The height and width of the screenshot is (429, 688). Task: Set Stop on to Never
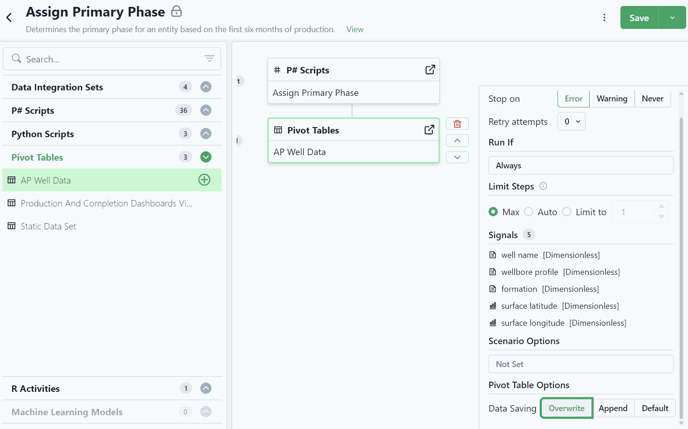click(x=652, y=99)
